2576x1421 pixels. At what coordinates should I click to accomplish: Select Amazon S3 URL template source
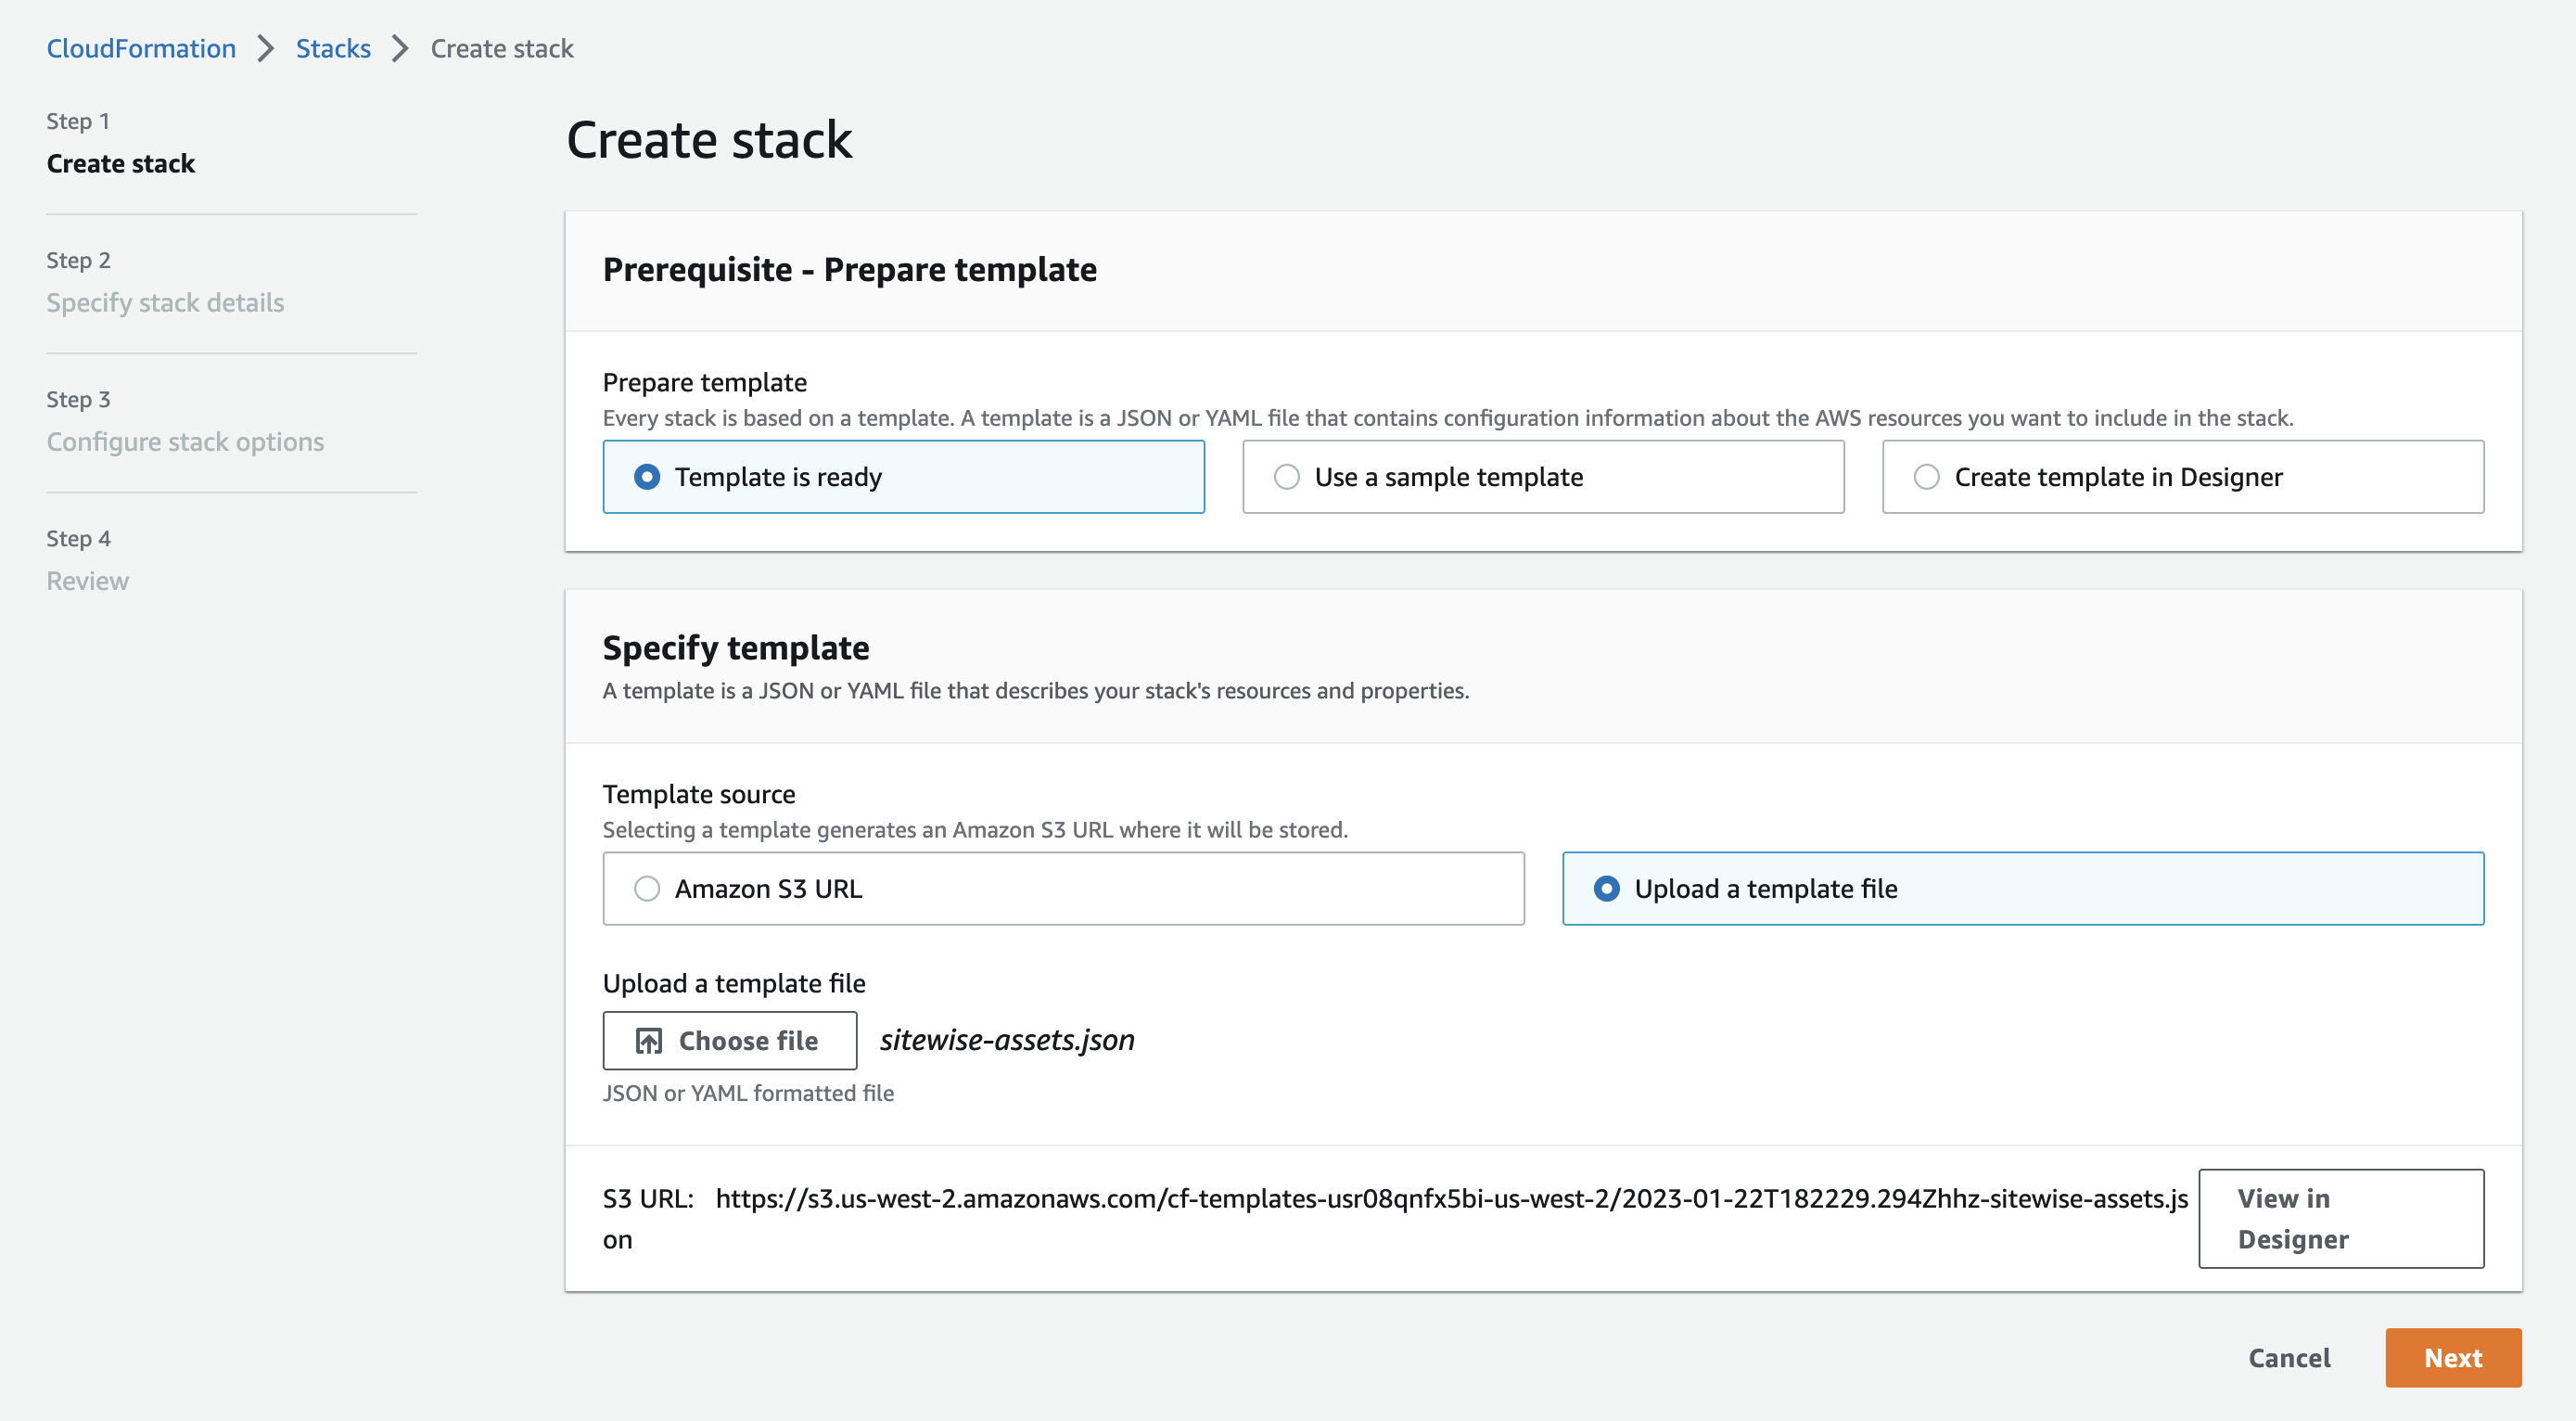(647, 888)
